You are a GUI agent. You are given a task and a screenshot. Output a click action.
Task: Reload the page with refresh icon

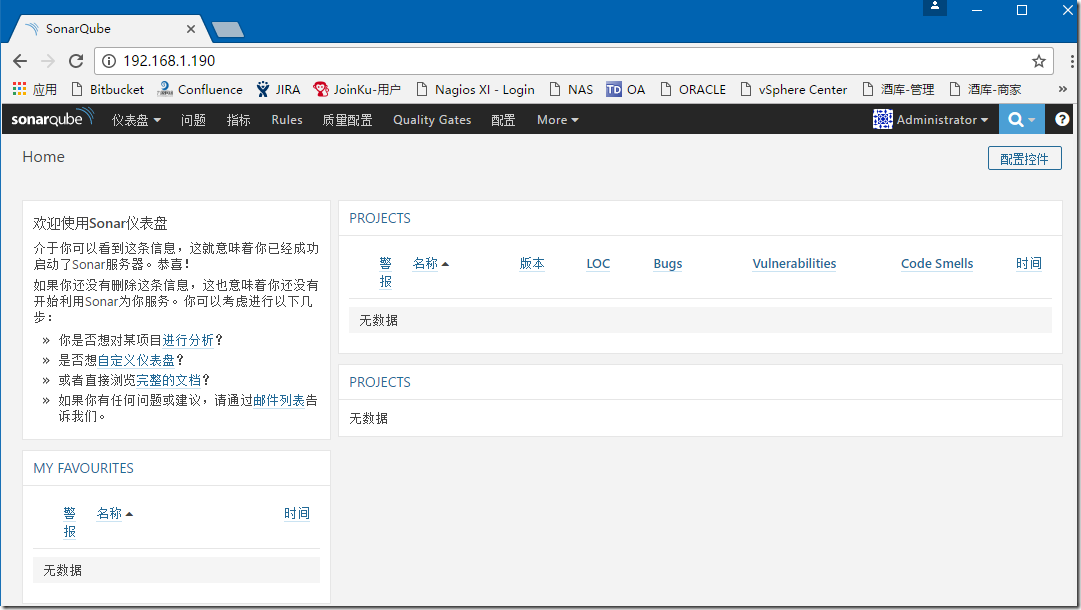pos(76,61)
